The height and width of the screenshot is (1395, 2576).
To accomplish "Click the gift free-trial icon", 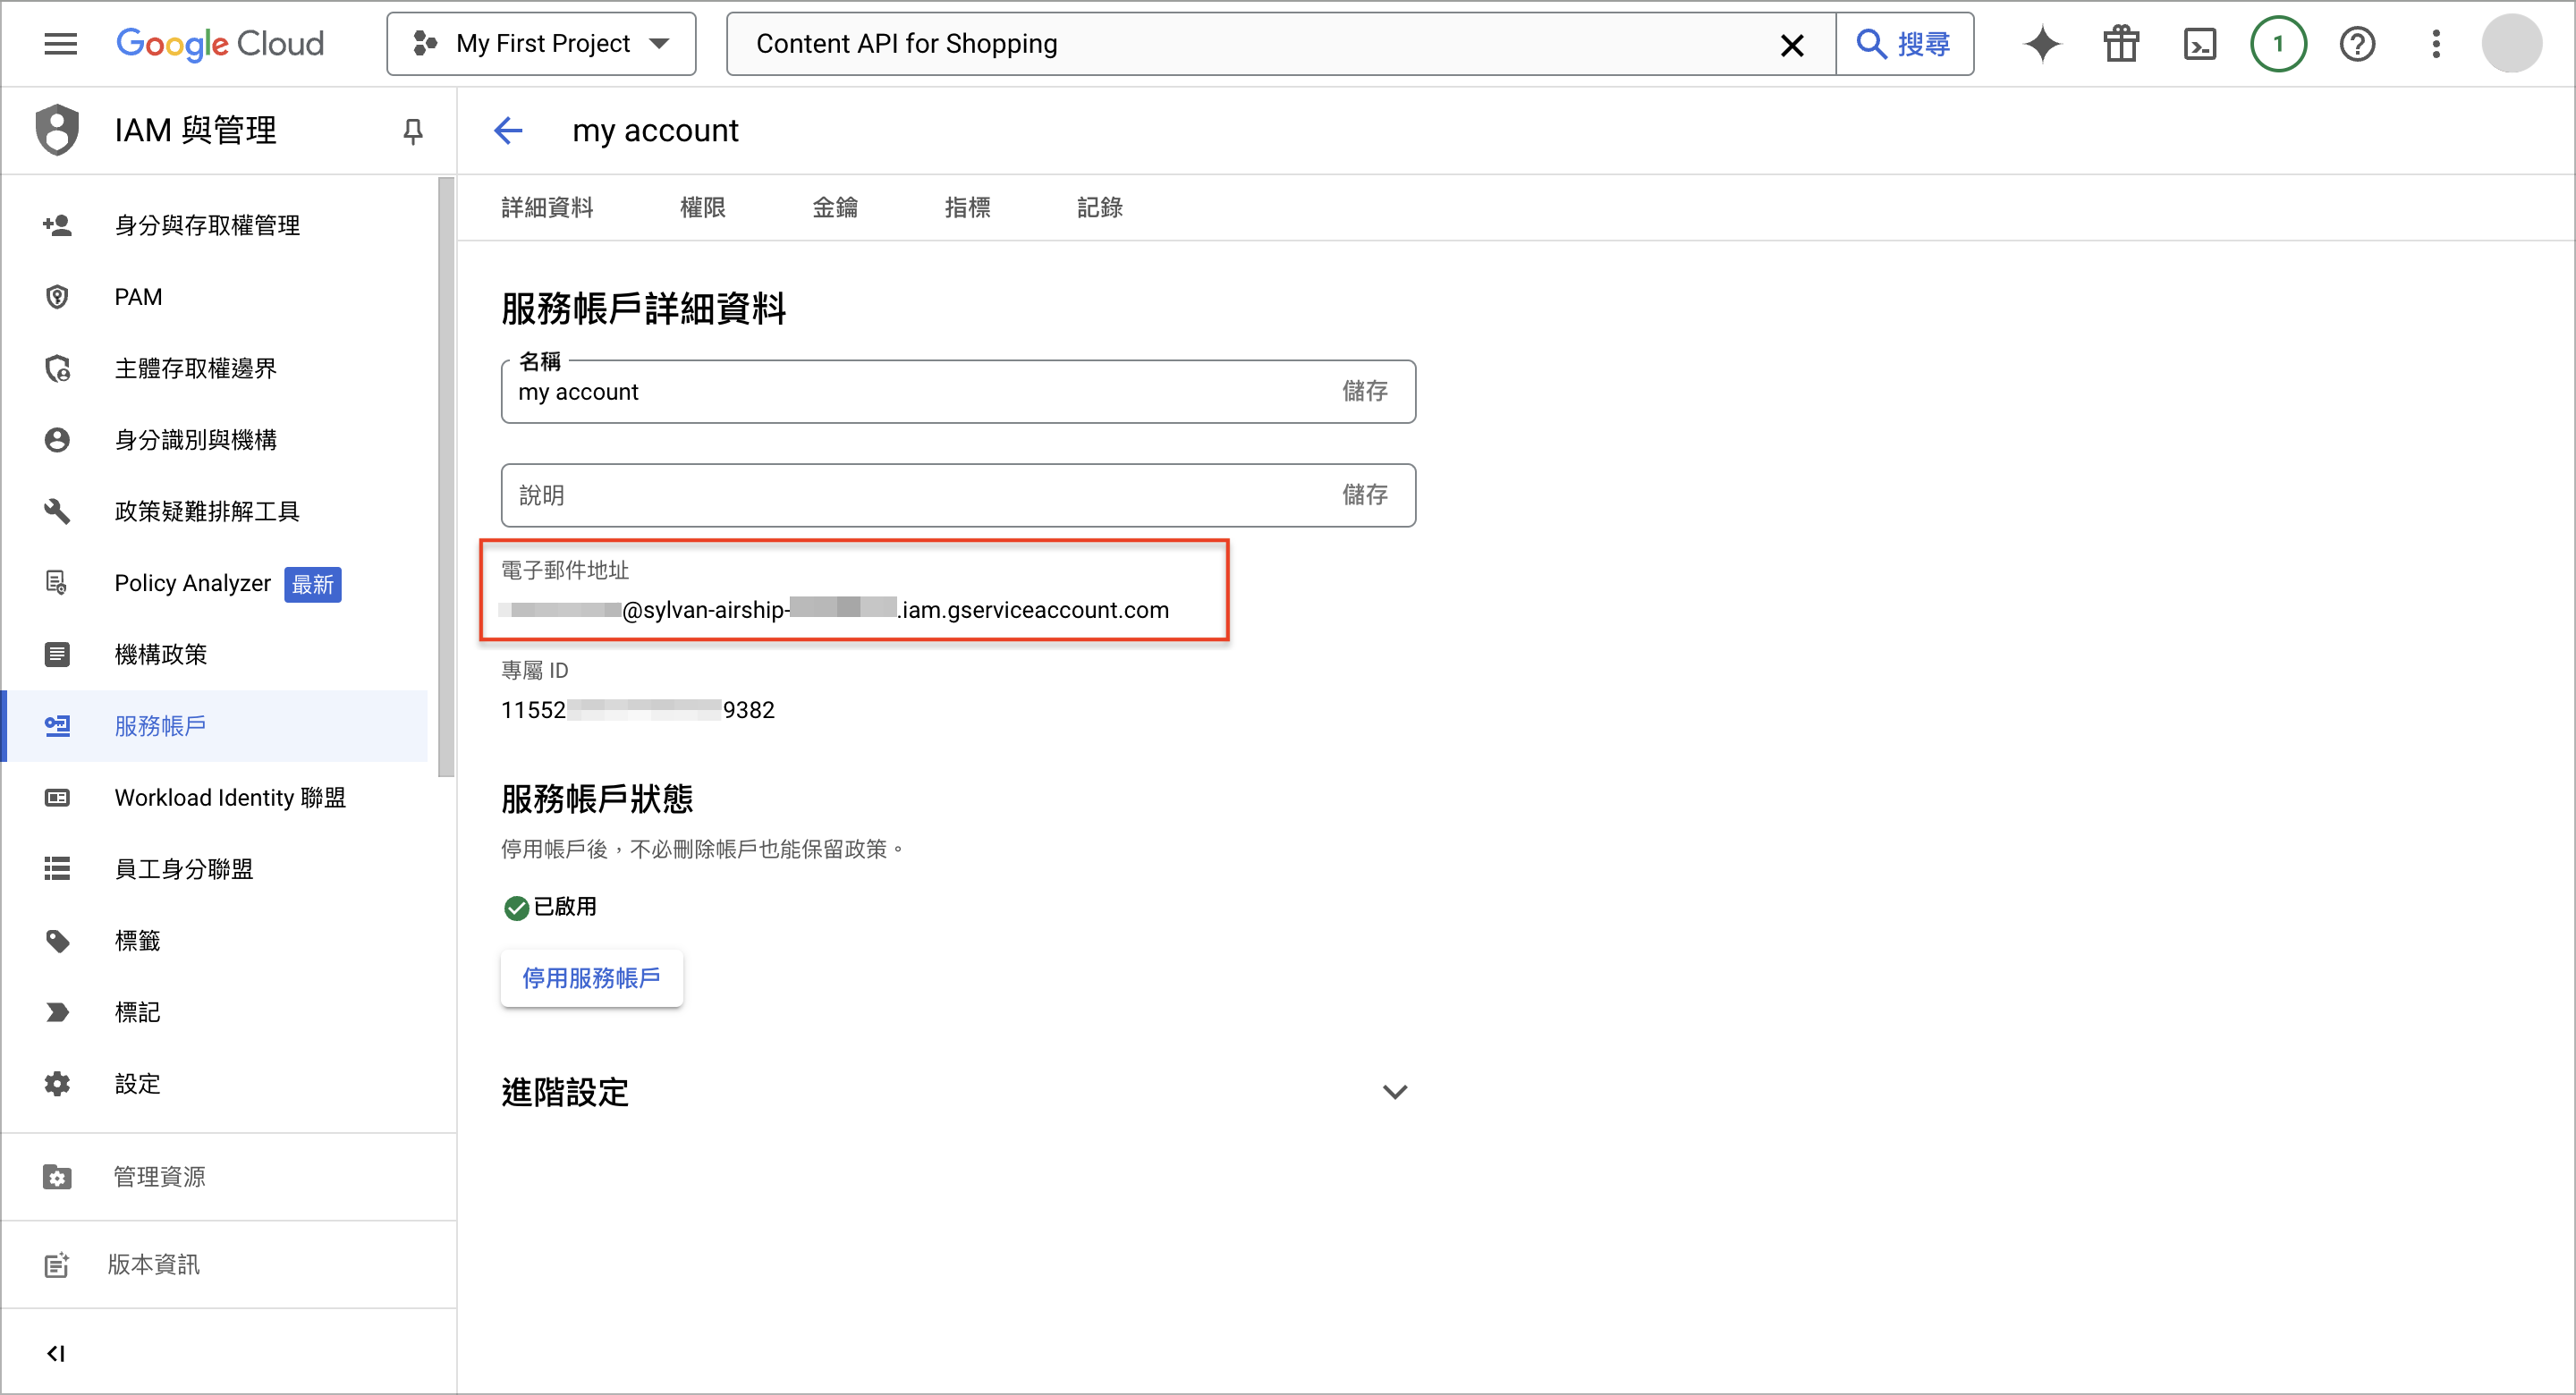I will tap(2120, 44).
